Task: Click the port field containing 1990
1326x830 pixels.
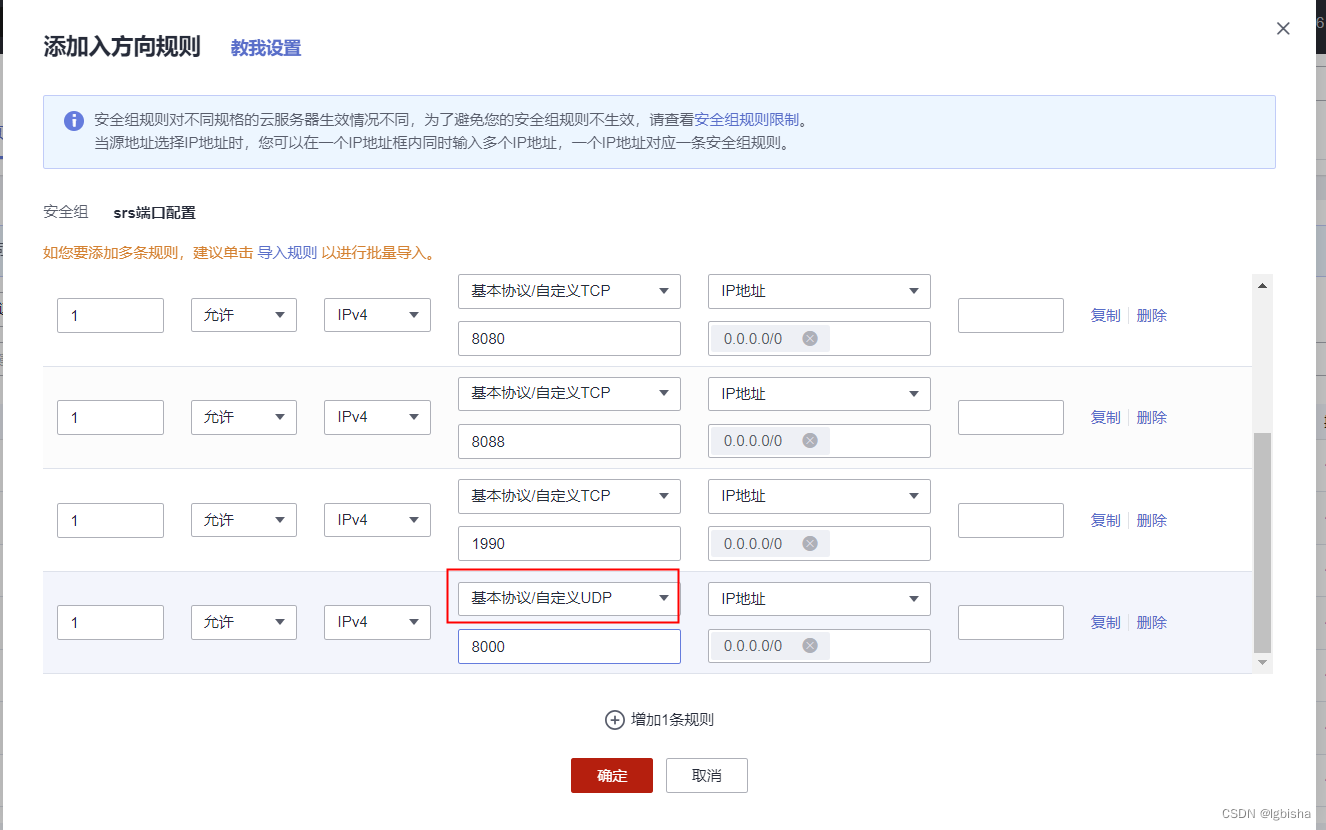Action: pos(569,544)
